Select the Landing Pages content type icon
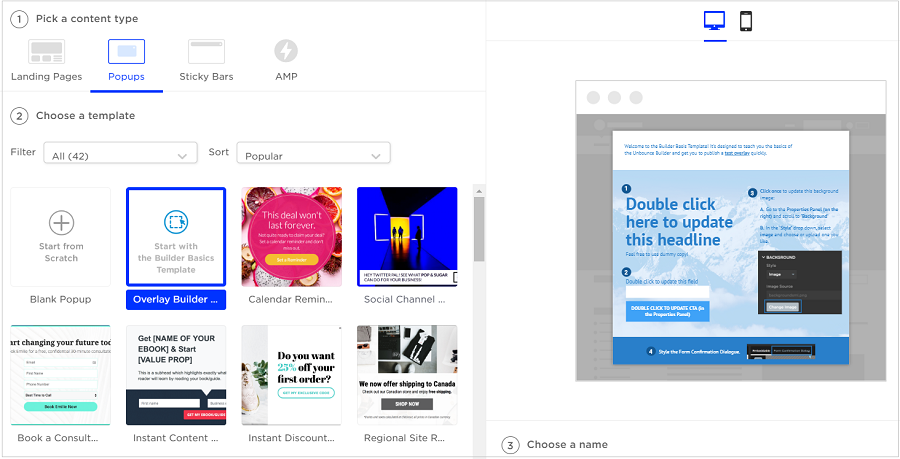Image resolution: width=900 pixels, height=459 pixels. (x=46, y=52)
